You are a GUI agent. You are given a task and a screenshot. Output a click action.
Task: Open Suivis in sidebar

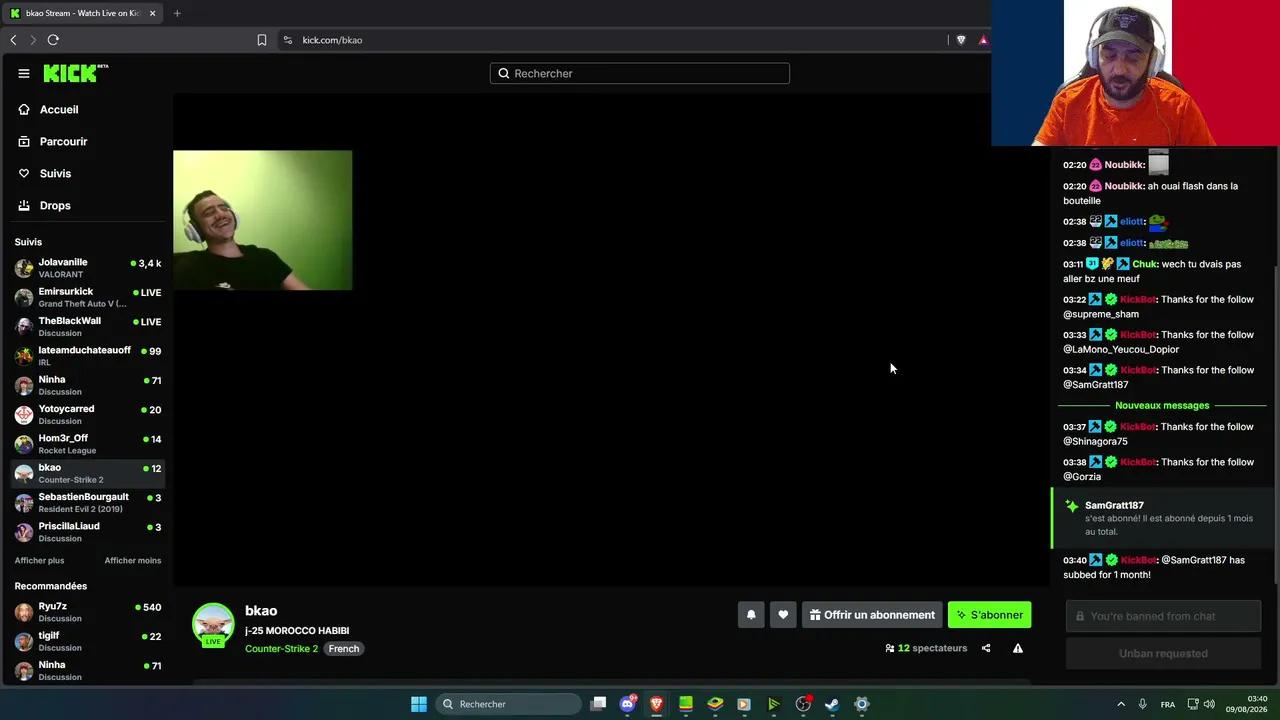(55, 173)
